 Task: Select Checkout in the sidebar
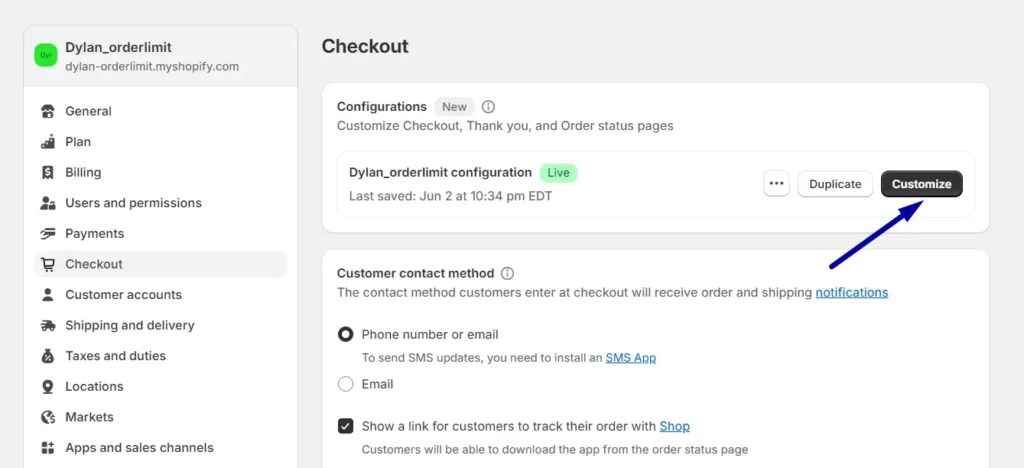160,264
